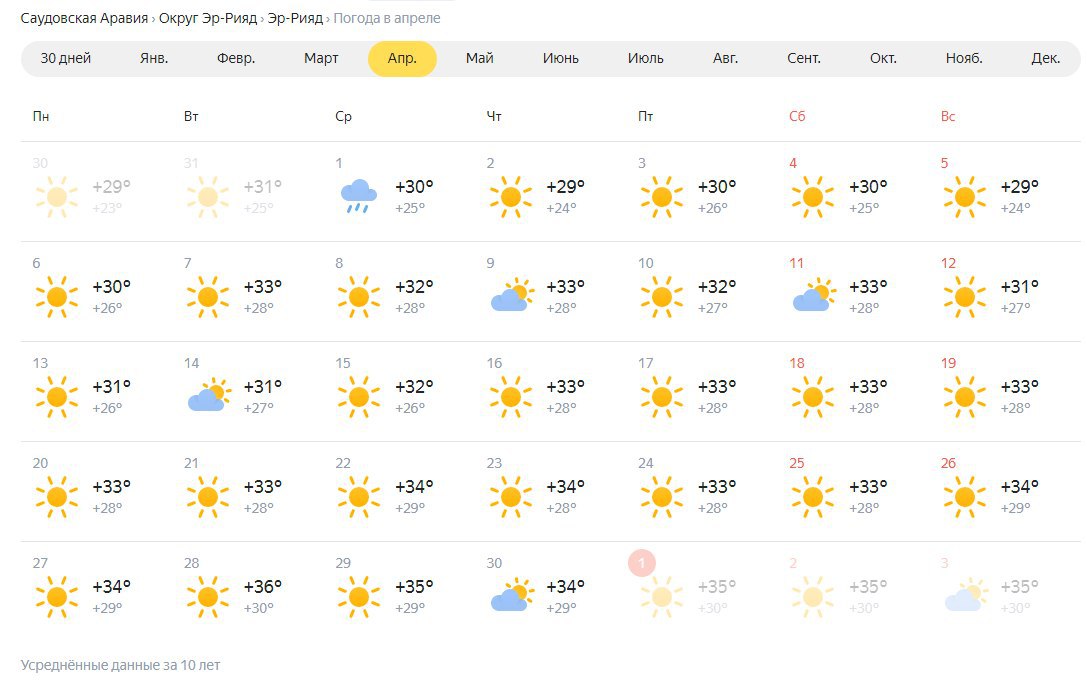Click the partly cloudy icon on April 14

[x=209, y=396]
